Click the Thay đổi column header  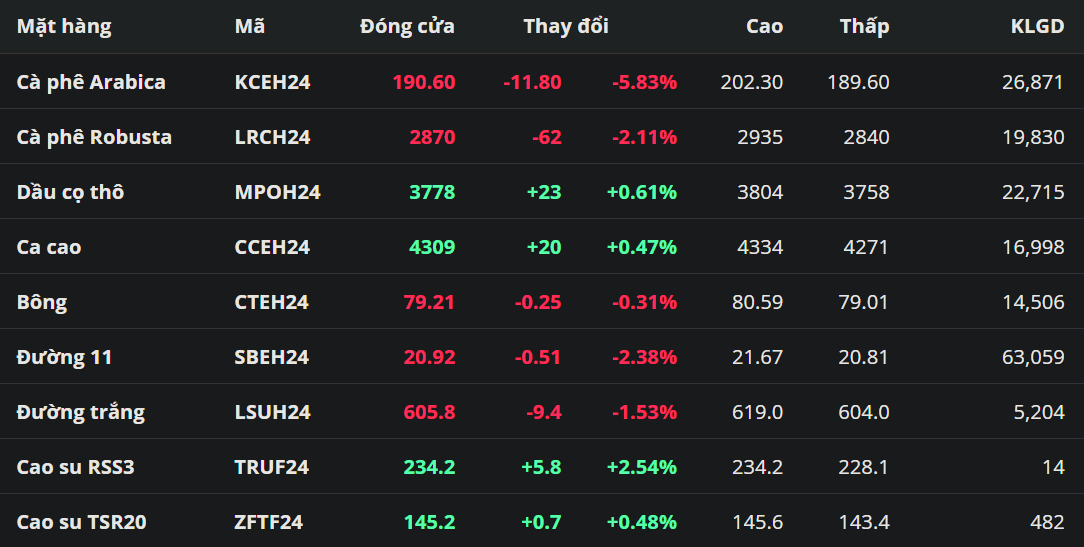coord(565,27)
